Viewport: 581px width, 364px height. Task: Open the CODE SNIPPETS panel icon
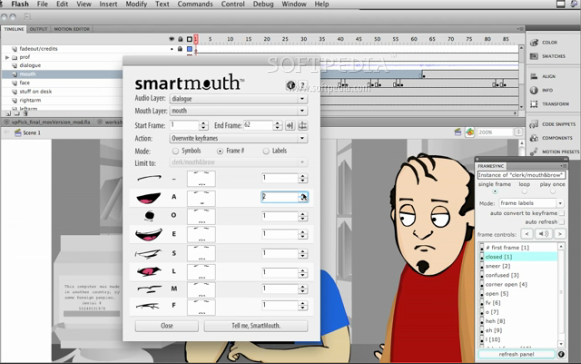[534, 124]
